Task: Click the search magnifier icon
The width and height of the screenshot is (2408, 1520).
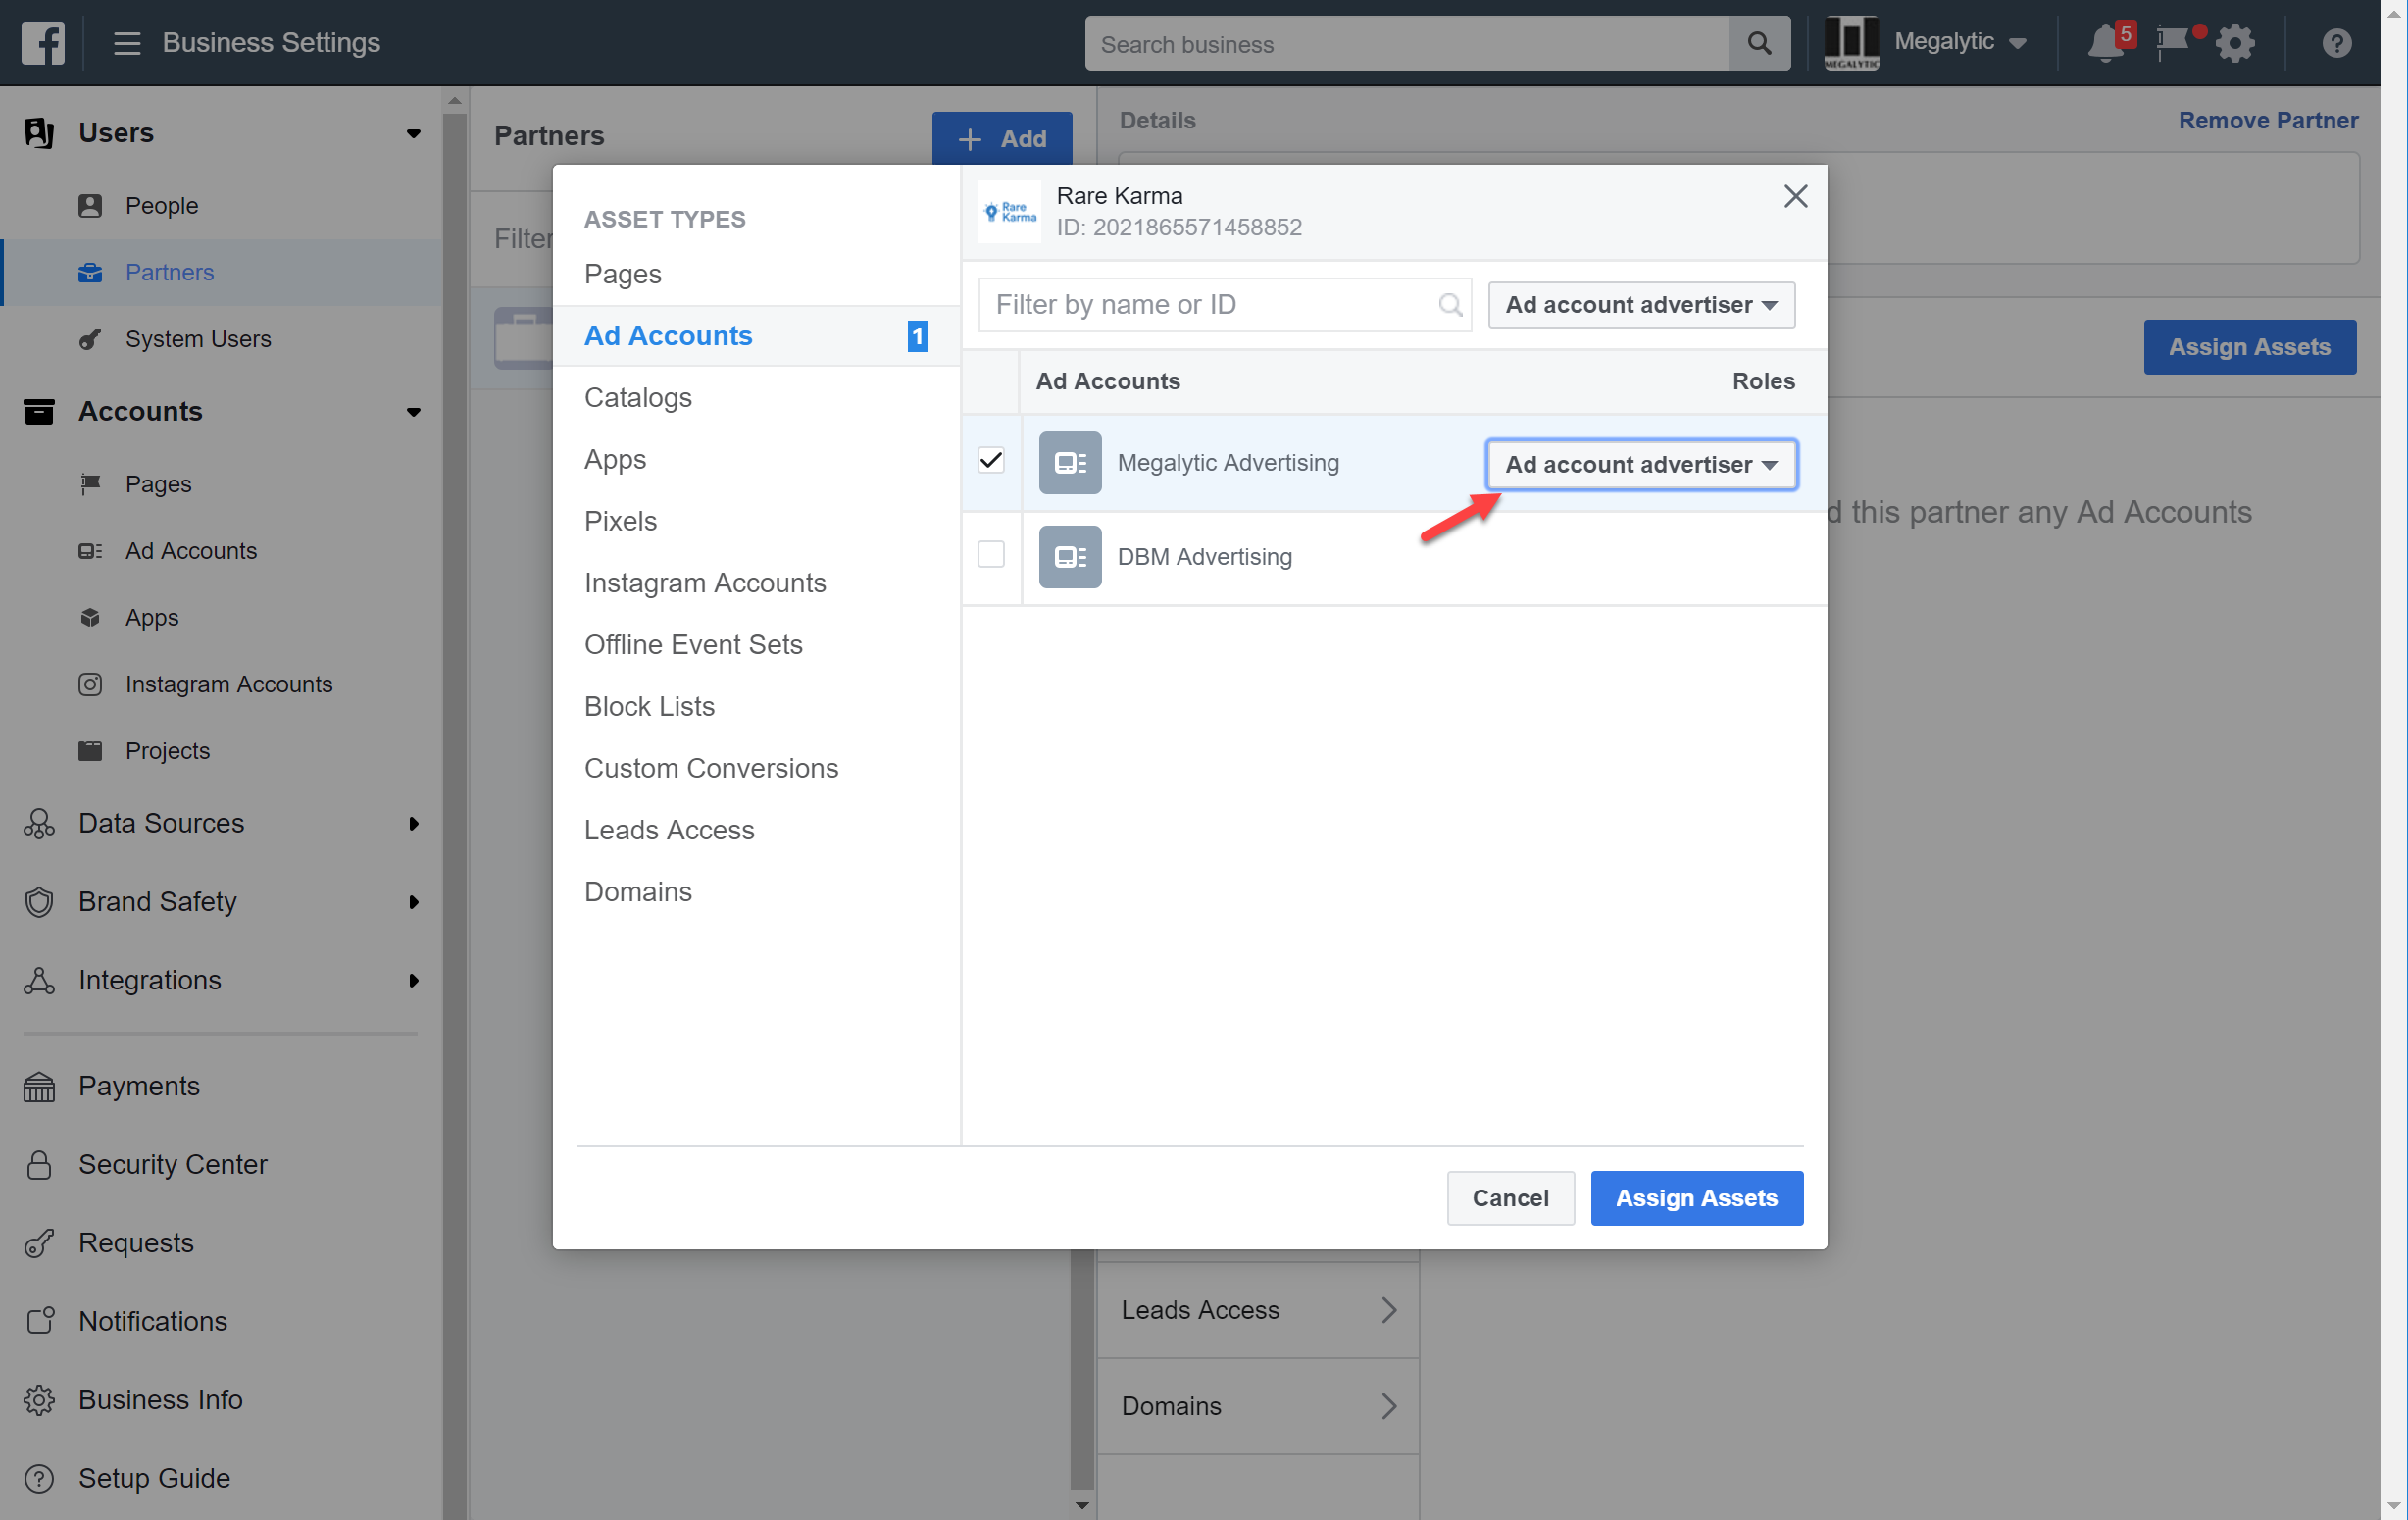Action: coord(1759,43)
